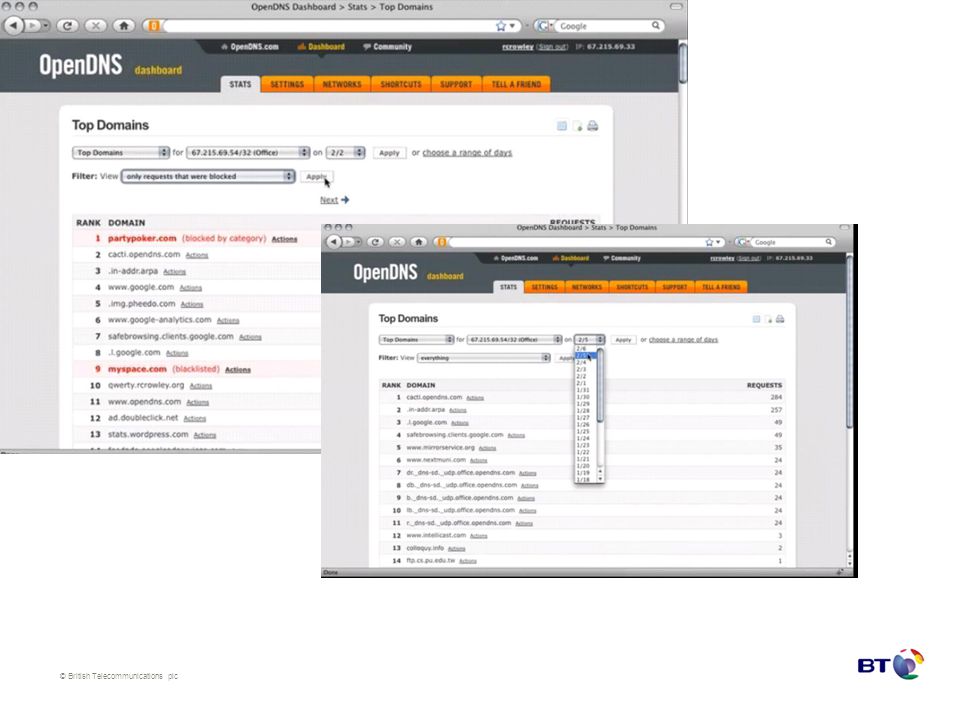Click the back arrow in the front window

(x=333, y=242)
